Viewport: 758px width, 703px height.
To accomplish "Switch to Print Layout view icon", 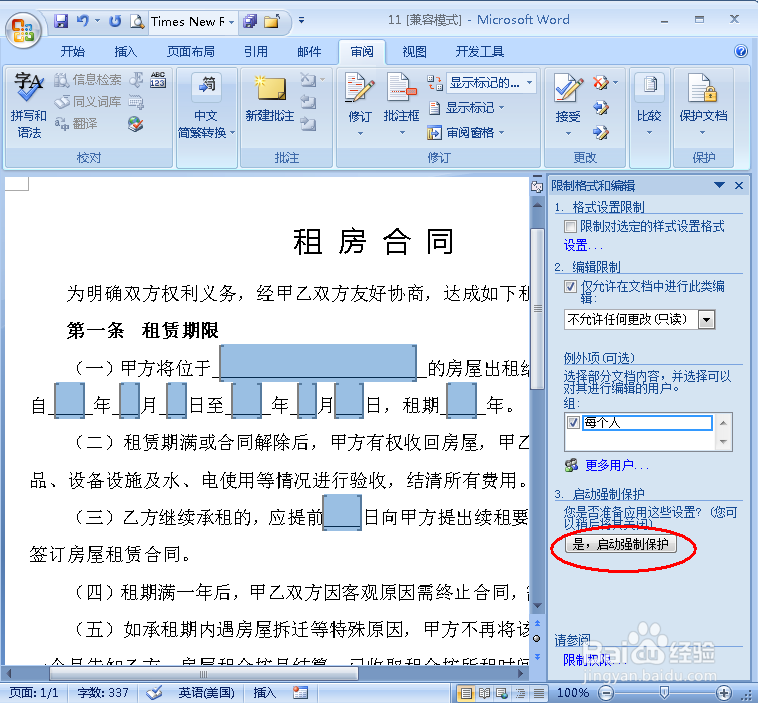I will [x=466, y=693].
